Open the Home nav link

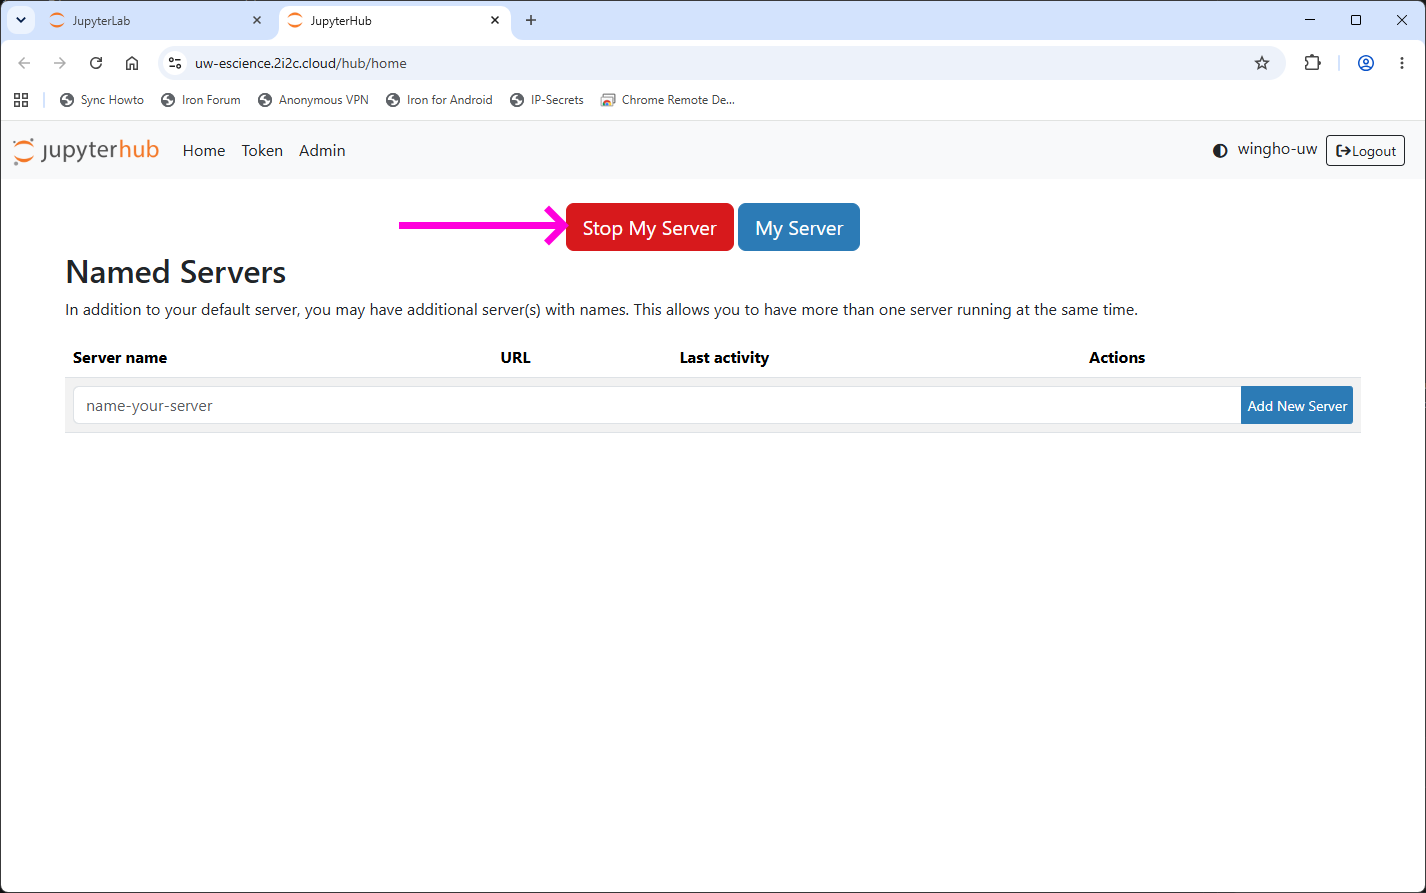click(204, 151)
